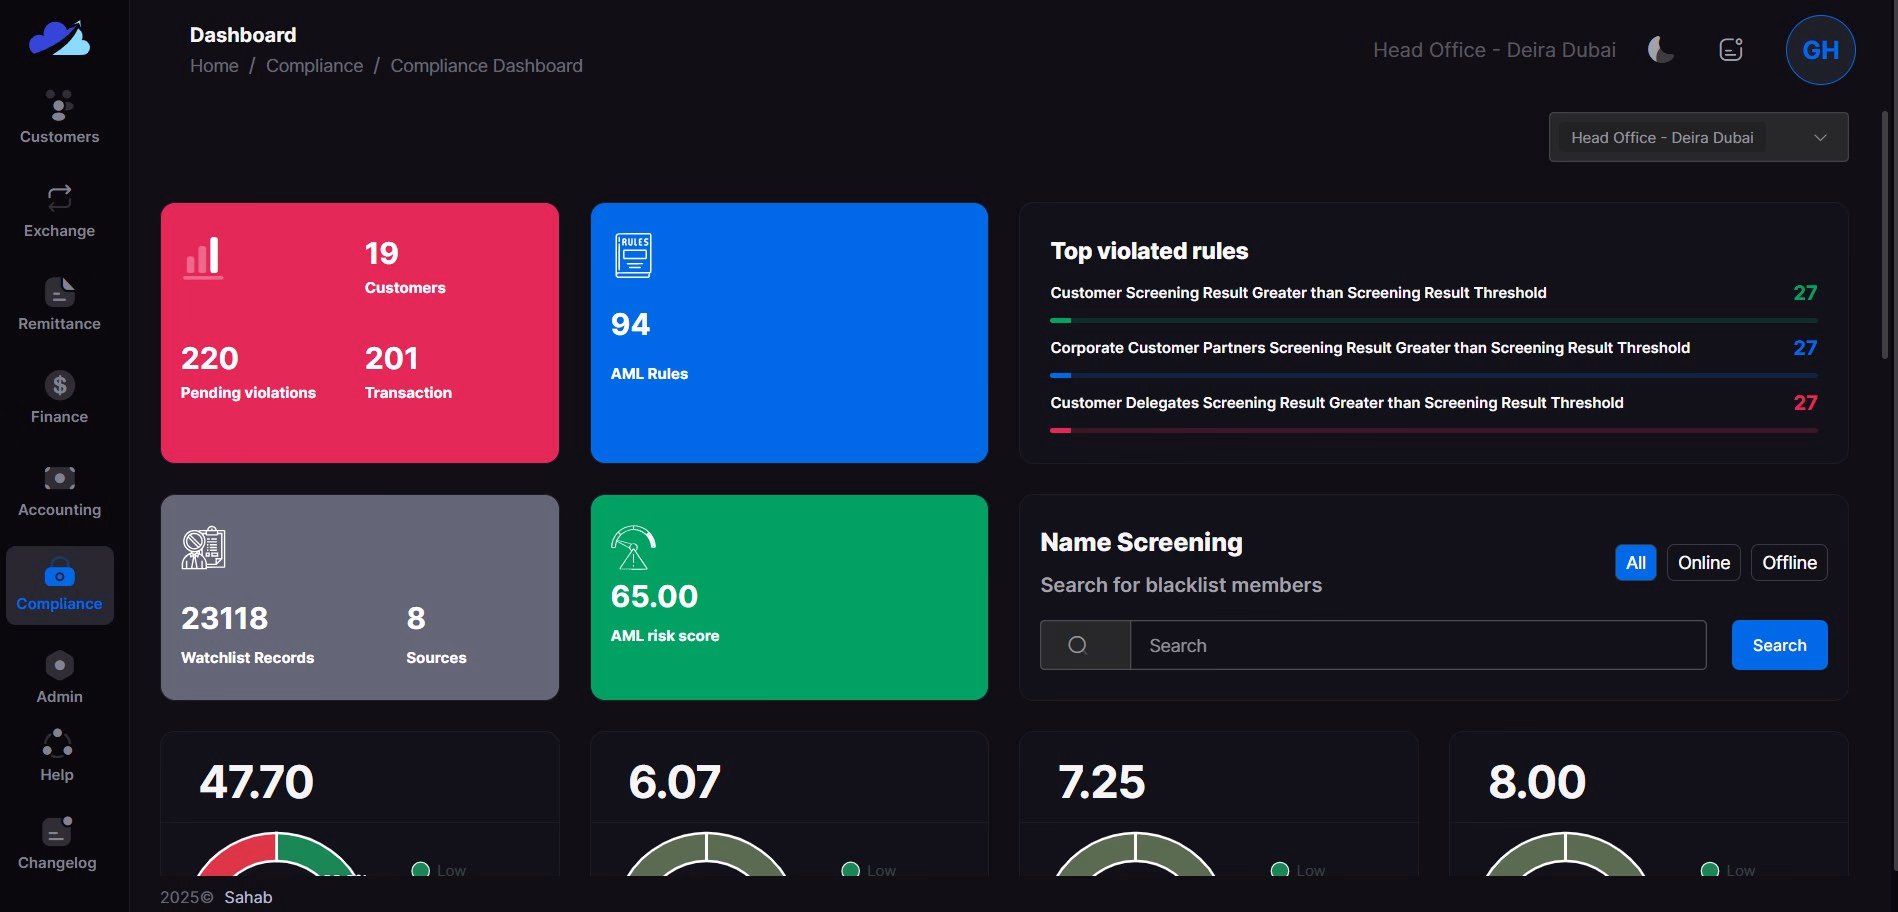
Task: Open the Accounting module
Action: click(59, 491)
